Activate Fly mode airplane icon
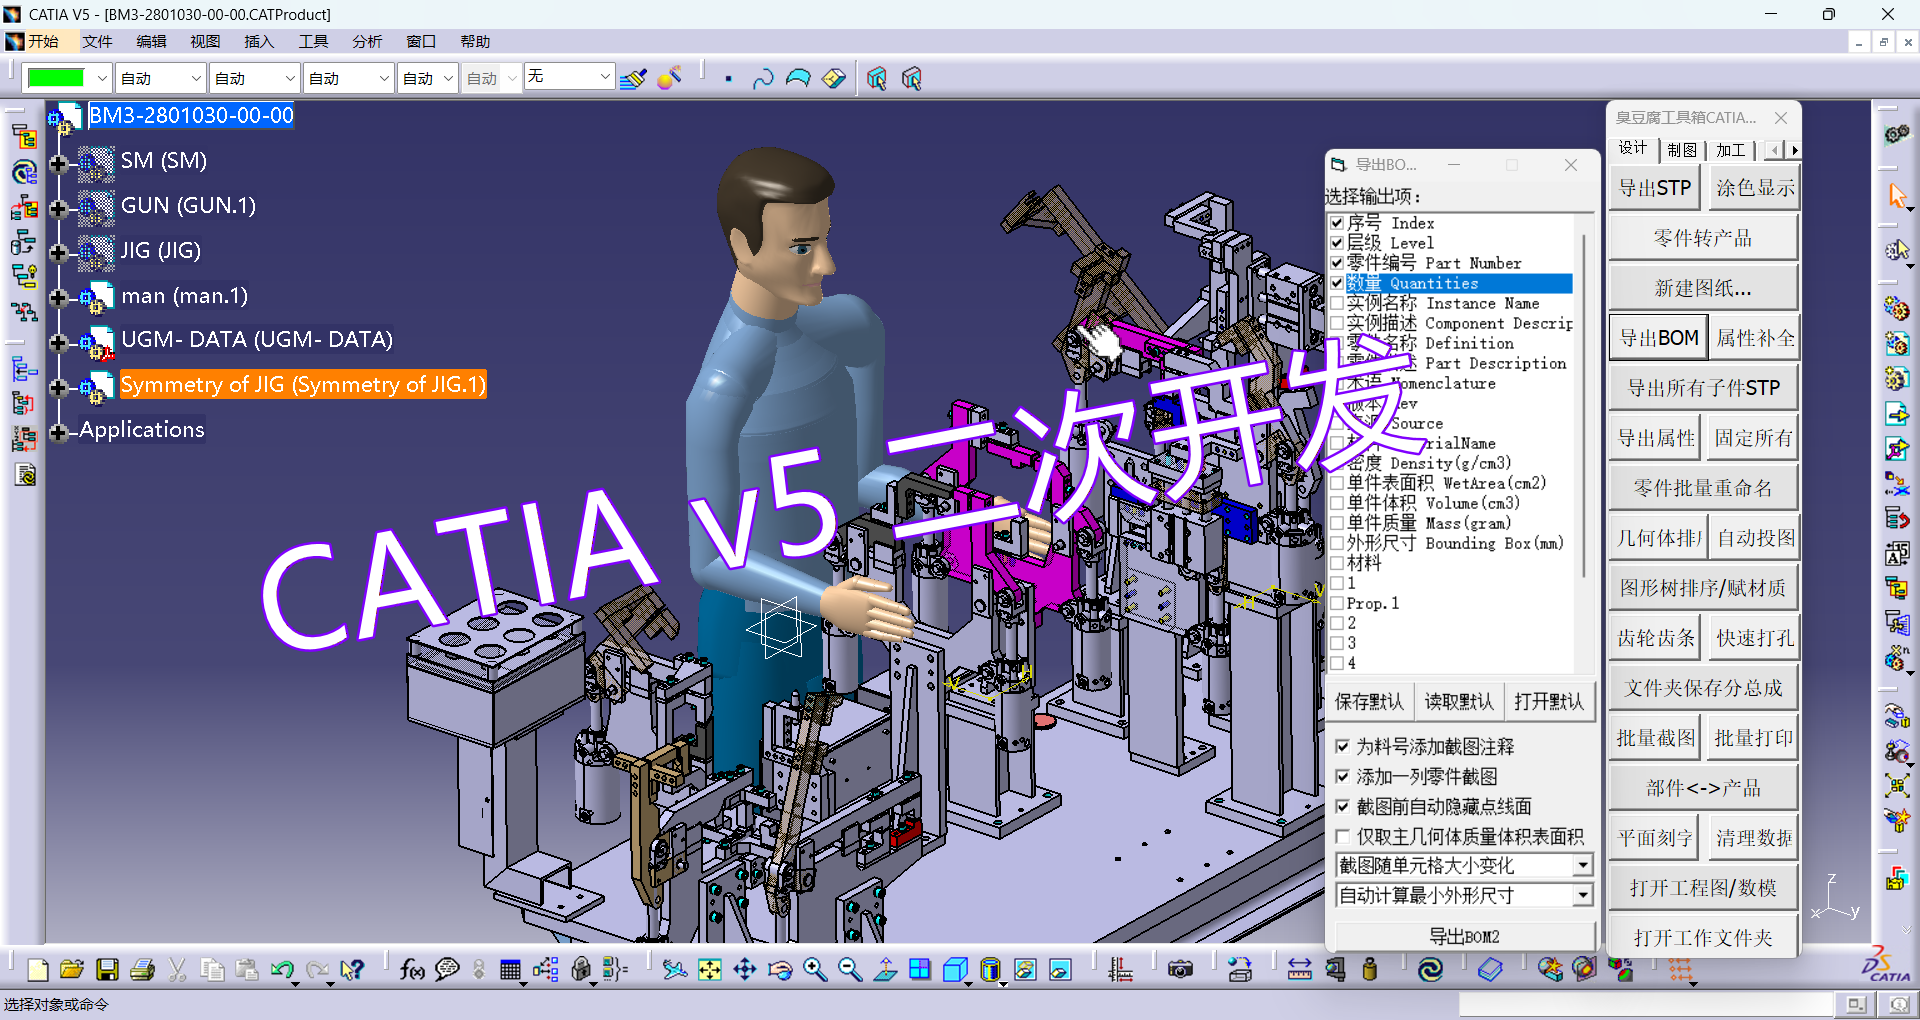Screen dimensions: 1920x1020 (x=675, y=969)
